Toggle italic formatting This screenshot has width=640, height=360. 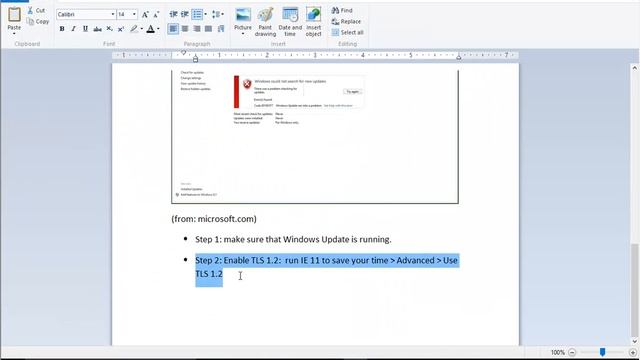(73, 29)
